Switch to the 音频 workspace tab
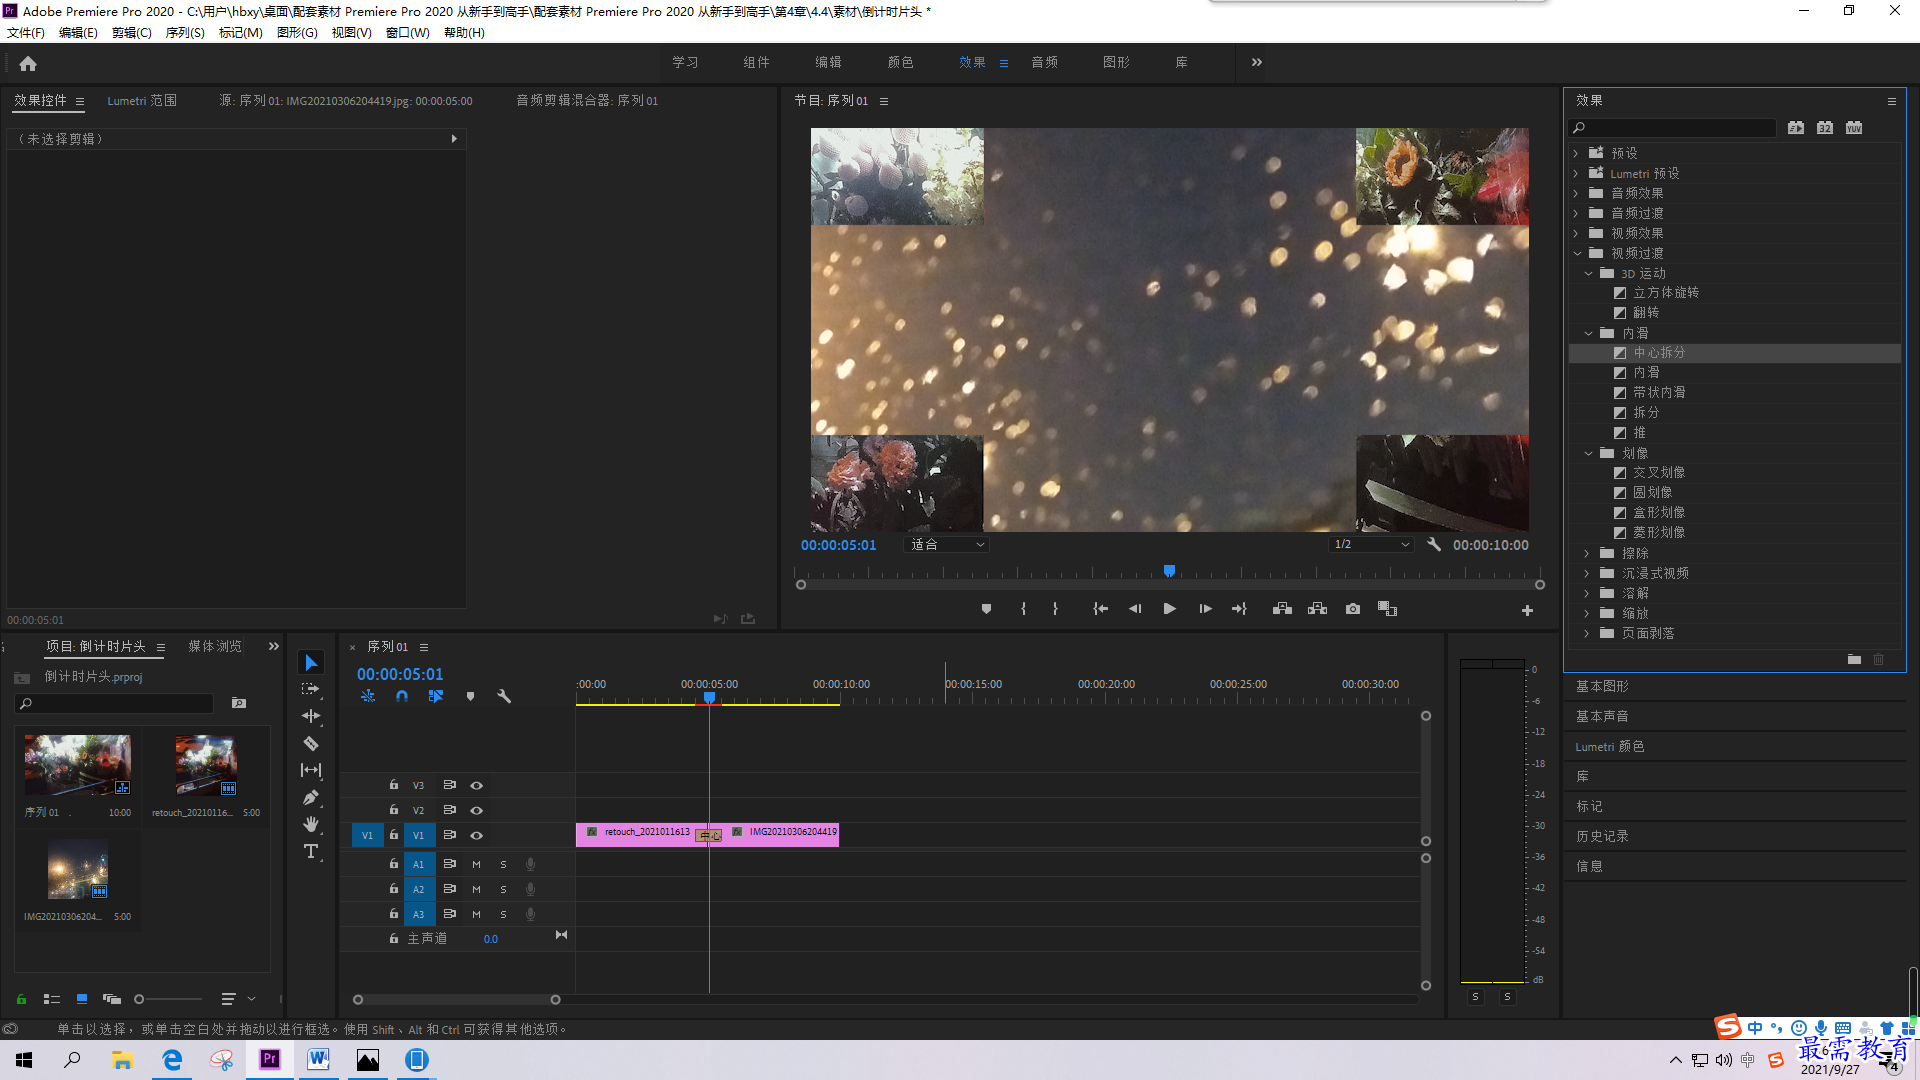Screen dimensions: 1920x1080 pos(1045,62)
